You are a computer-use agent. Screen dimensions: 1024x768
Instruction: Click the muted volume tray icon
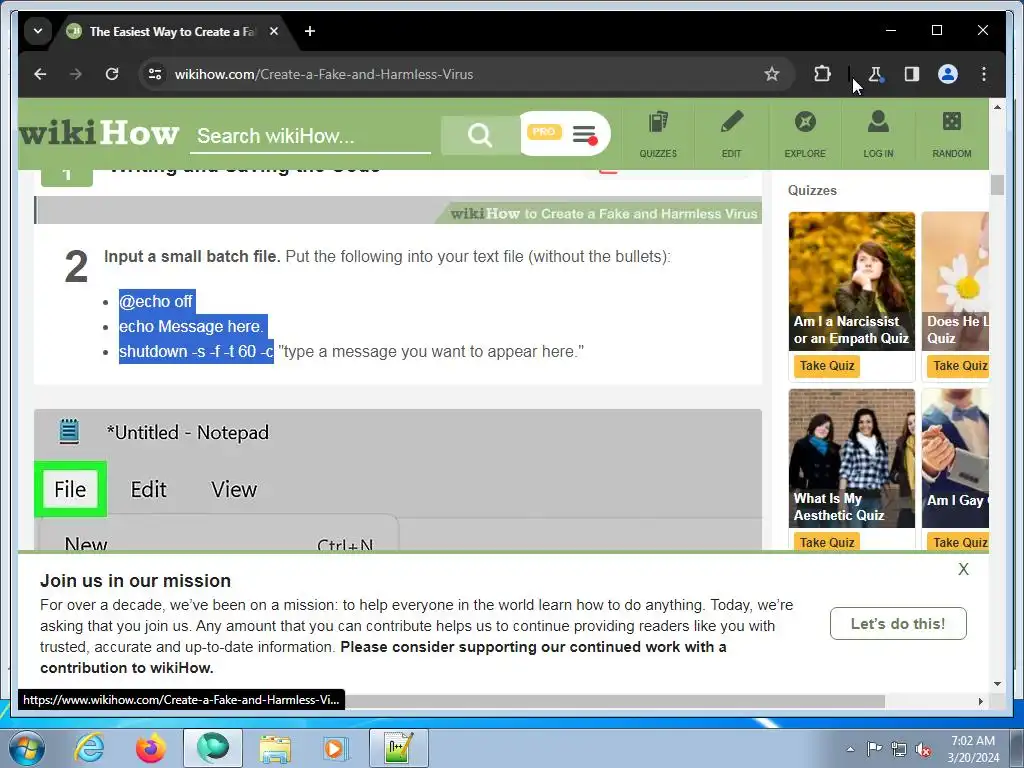tap(923, 750)
